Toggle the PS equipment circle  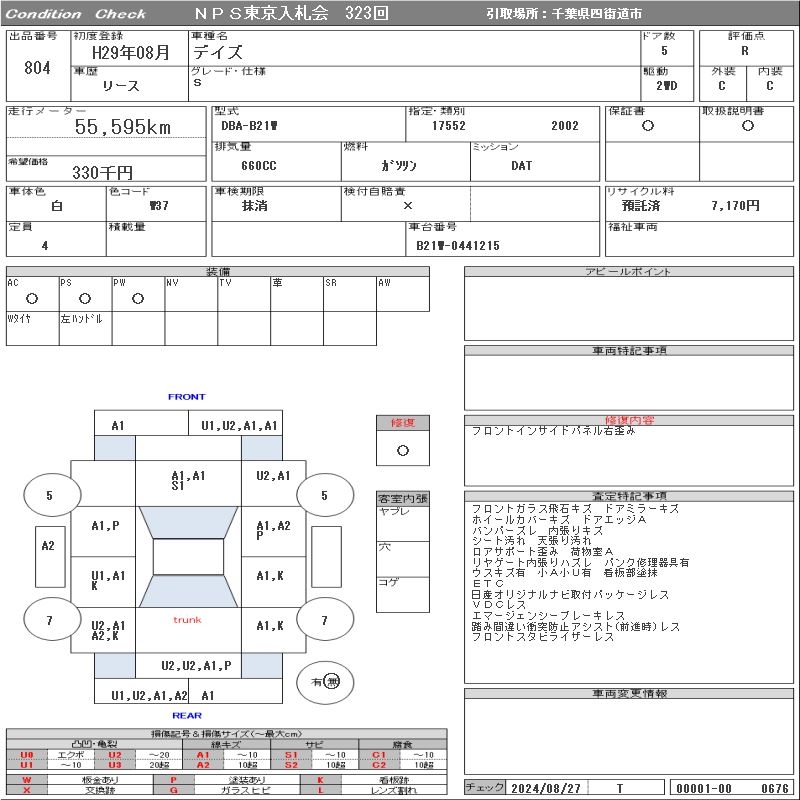(85, 298)
